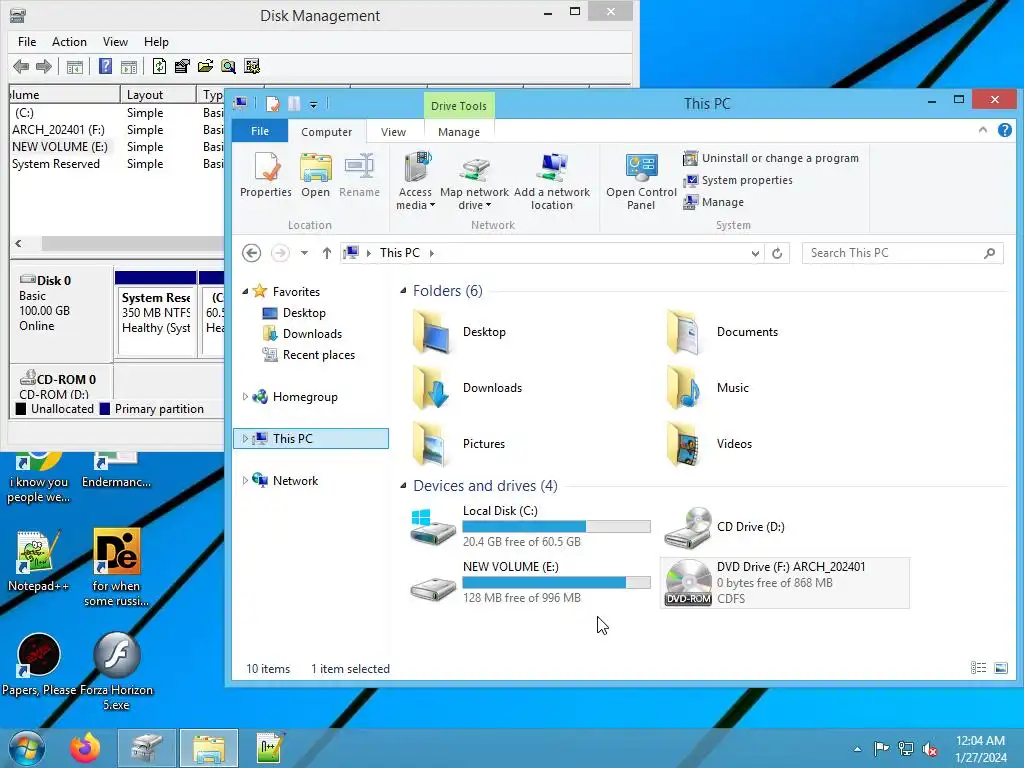Click the Up one level arrow
The width and height of the screenshot is (1024, 768).
[x=327, y=253]
